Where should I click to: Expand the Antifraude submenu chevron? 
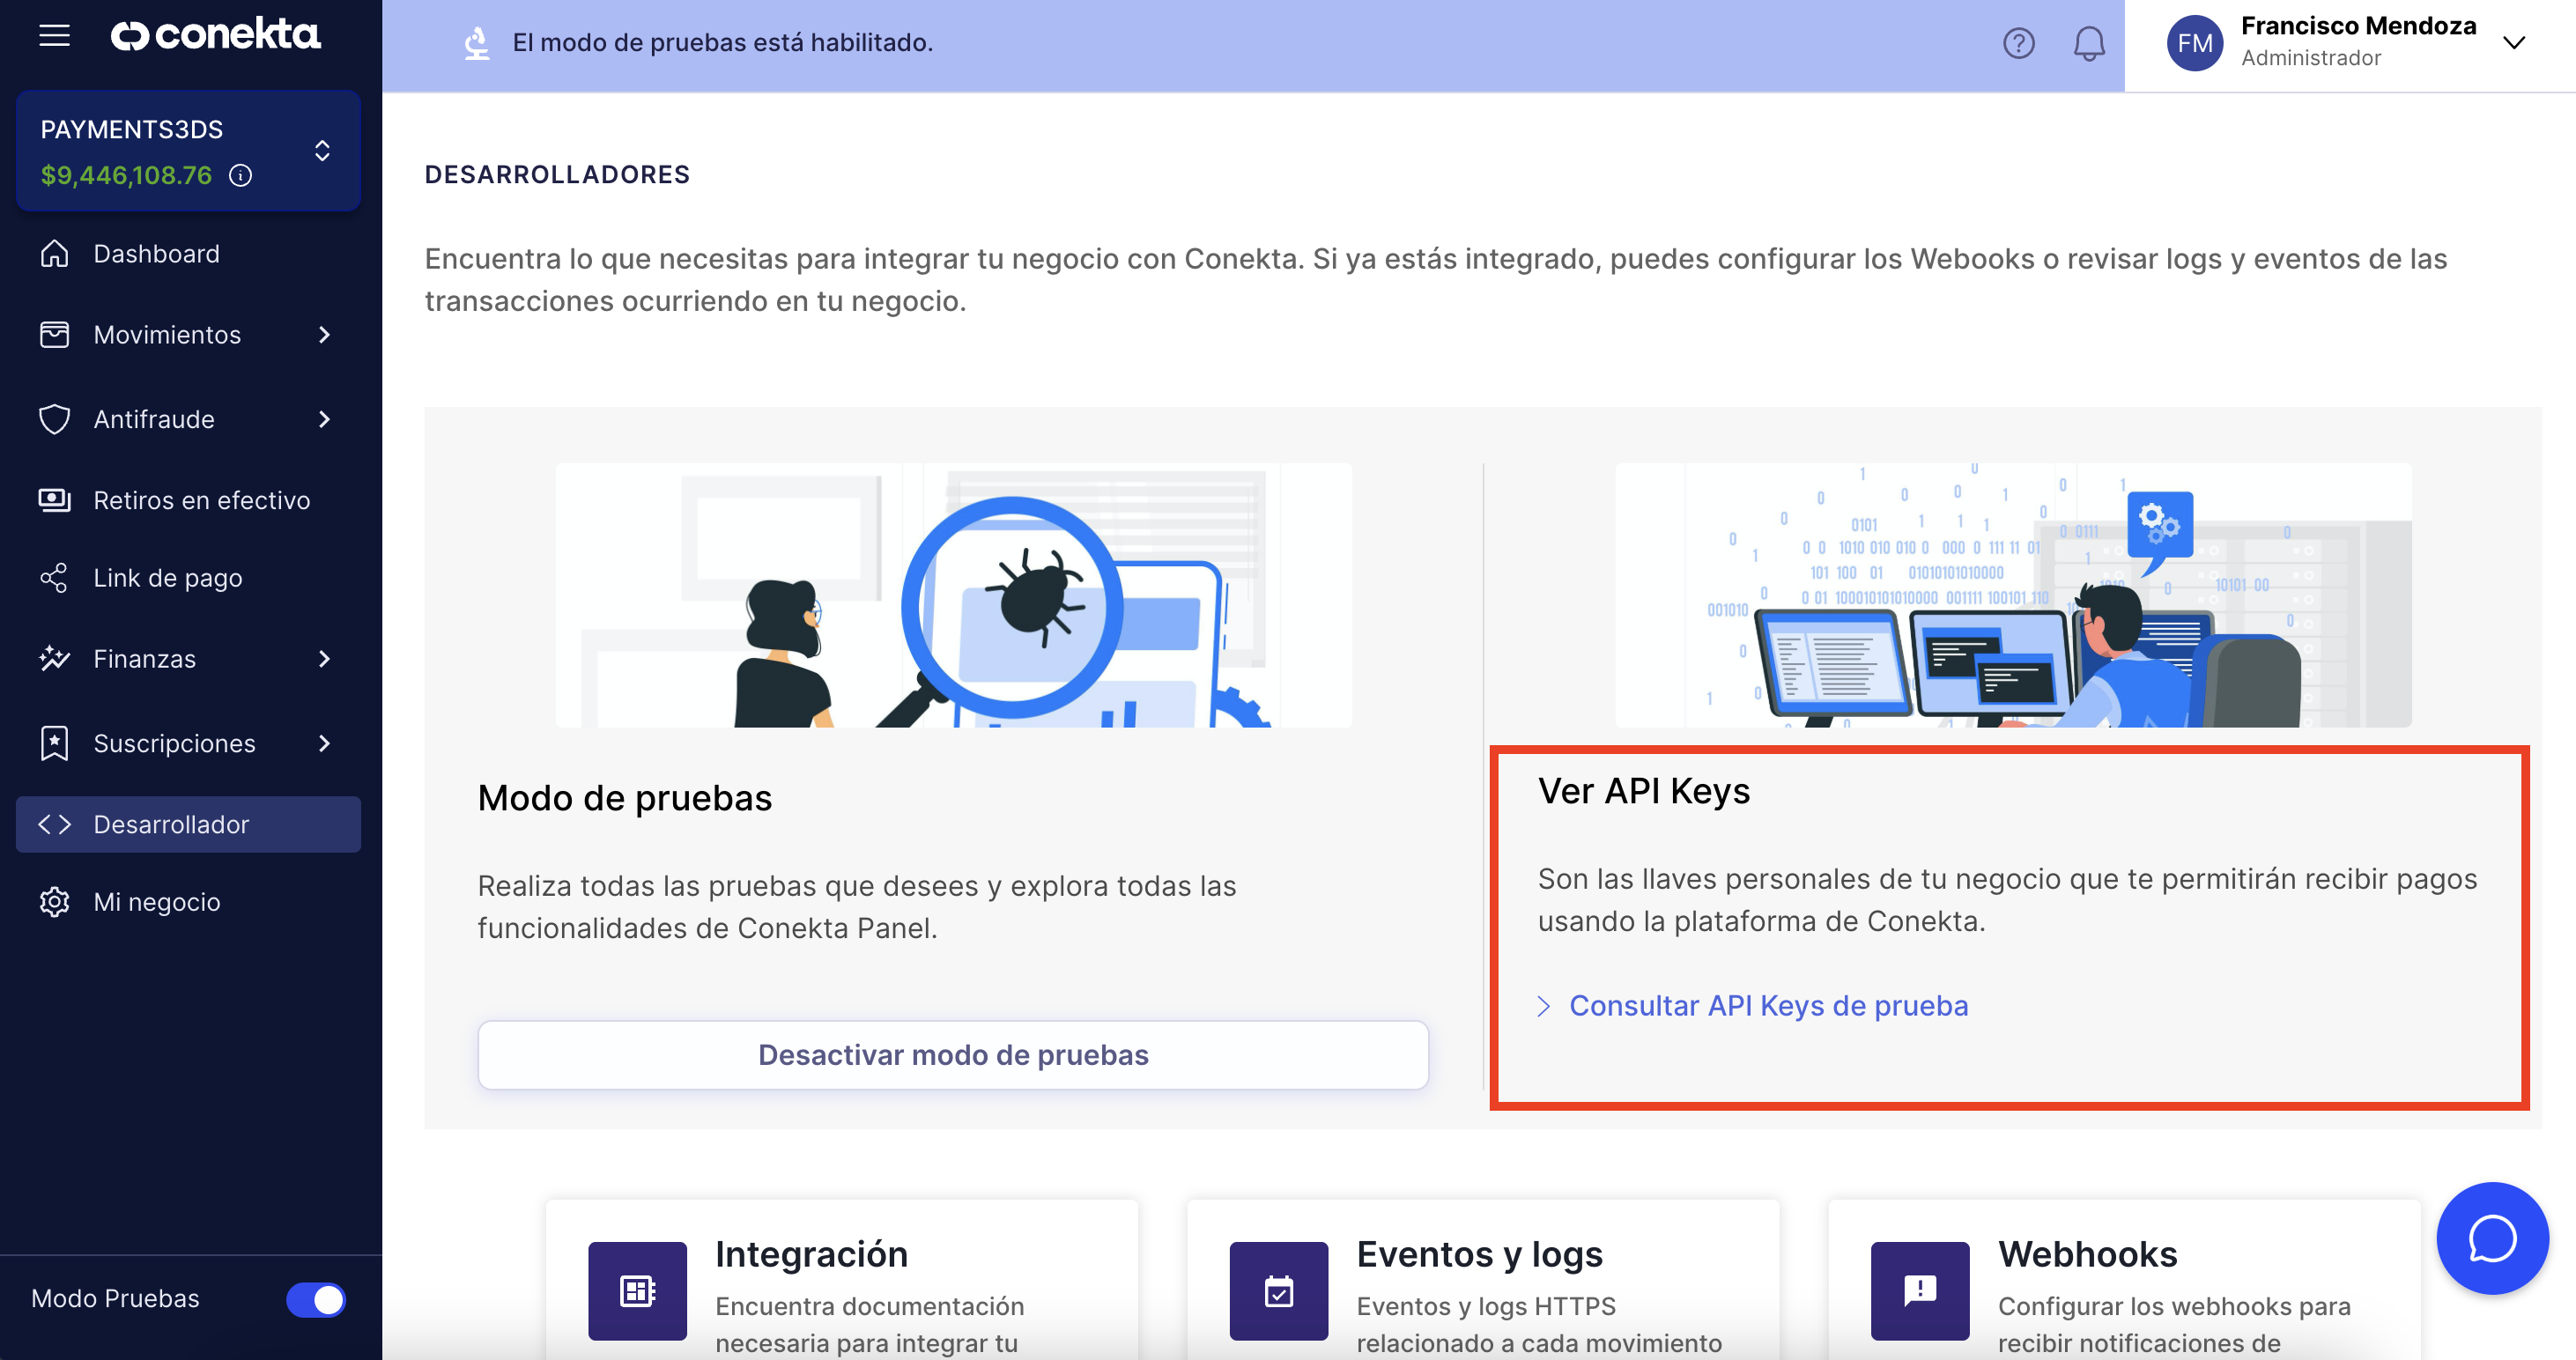pos(324,419)
